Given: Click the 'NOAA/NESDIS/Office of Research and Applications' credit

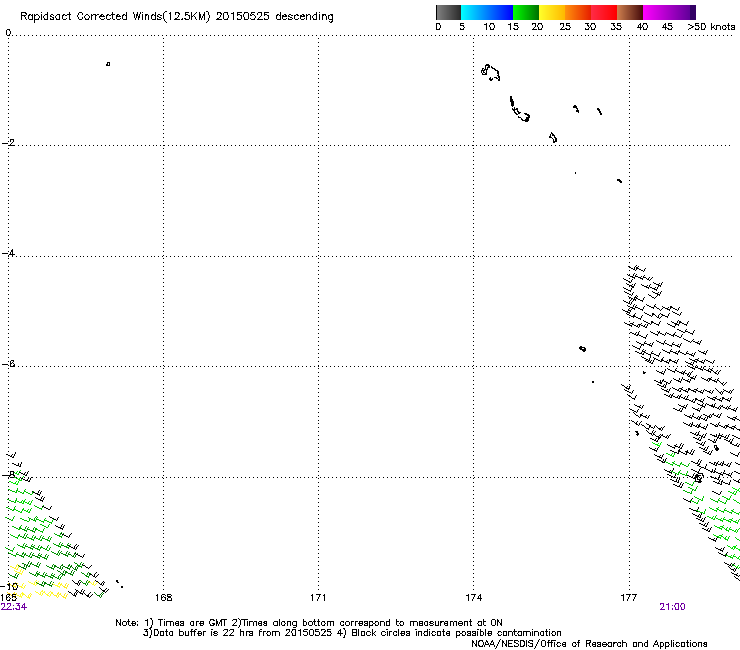Looking at the screenshot, I should point(589,644).
